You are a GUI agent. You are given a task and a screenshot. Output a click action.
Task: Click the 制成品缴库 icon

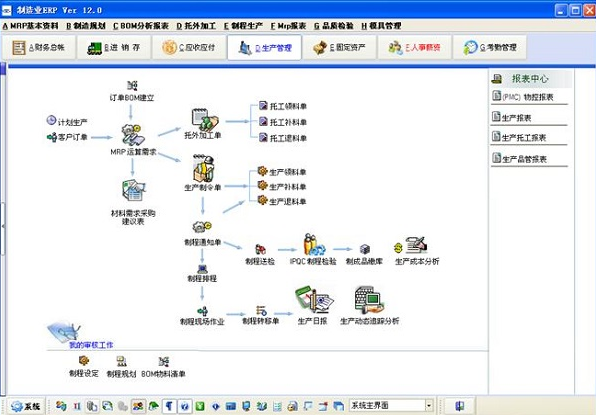(365, 249)
